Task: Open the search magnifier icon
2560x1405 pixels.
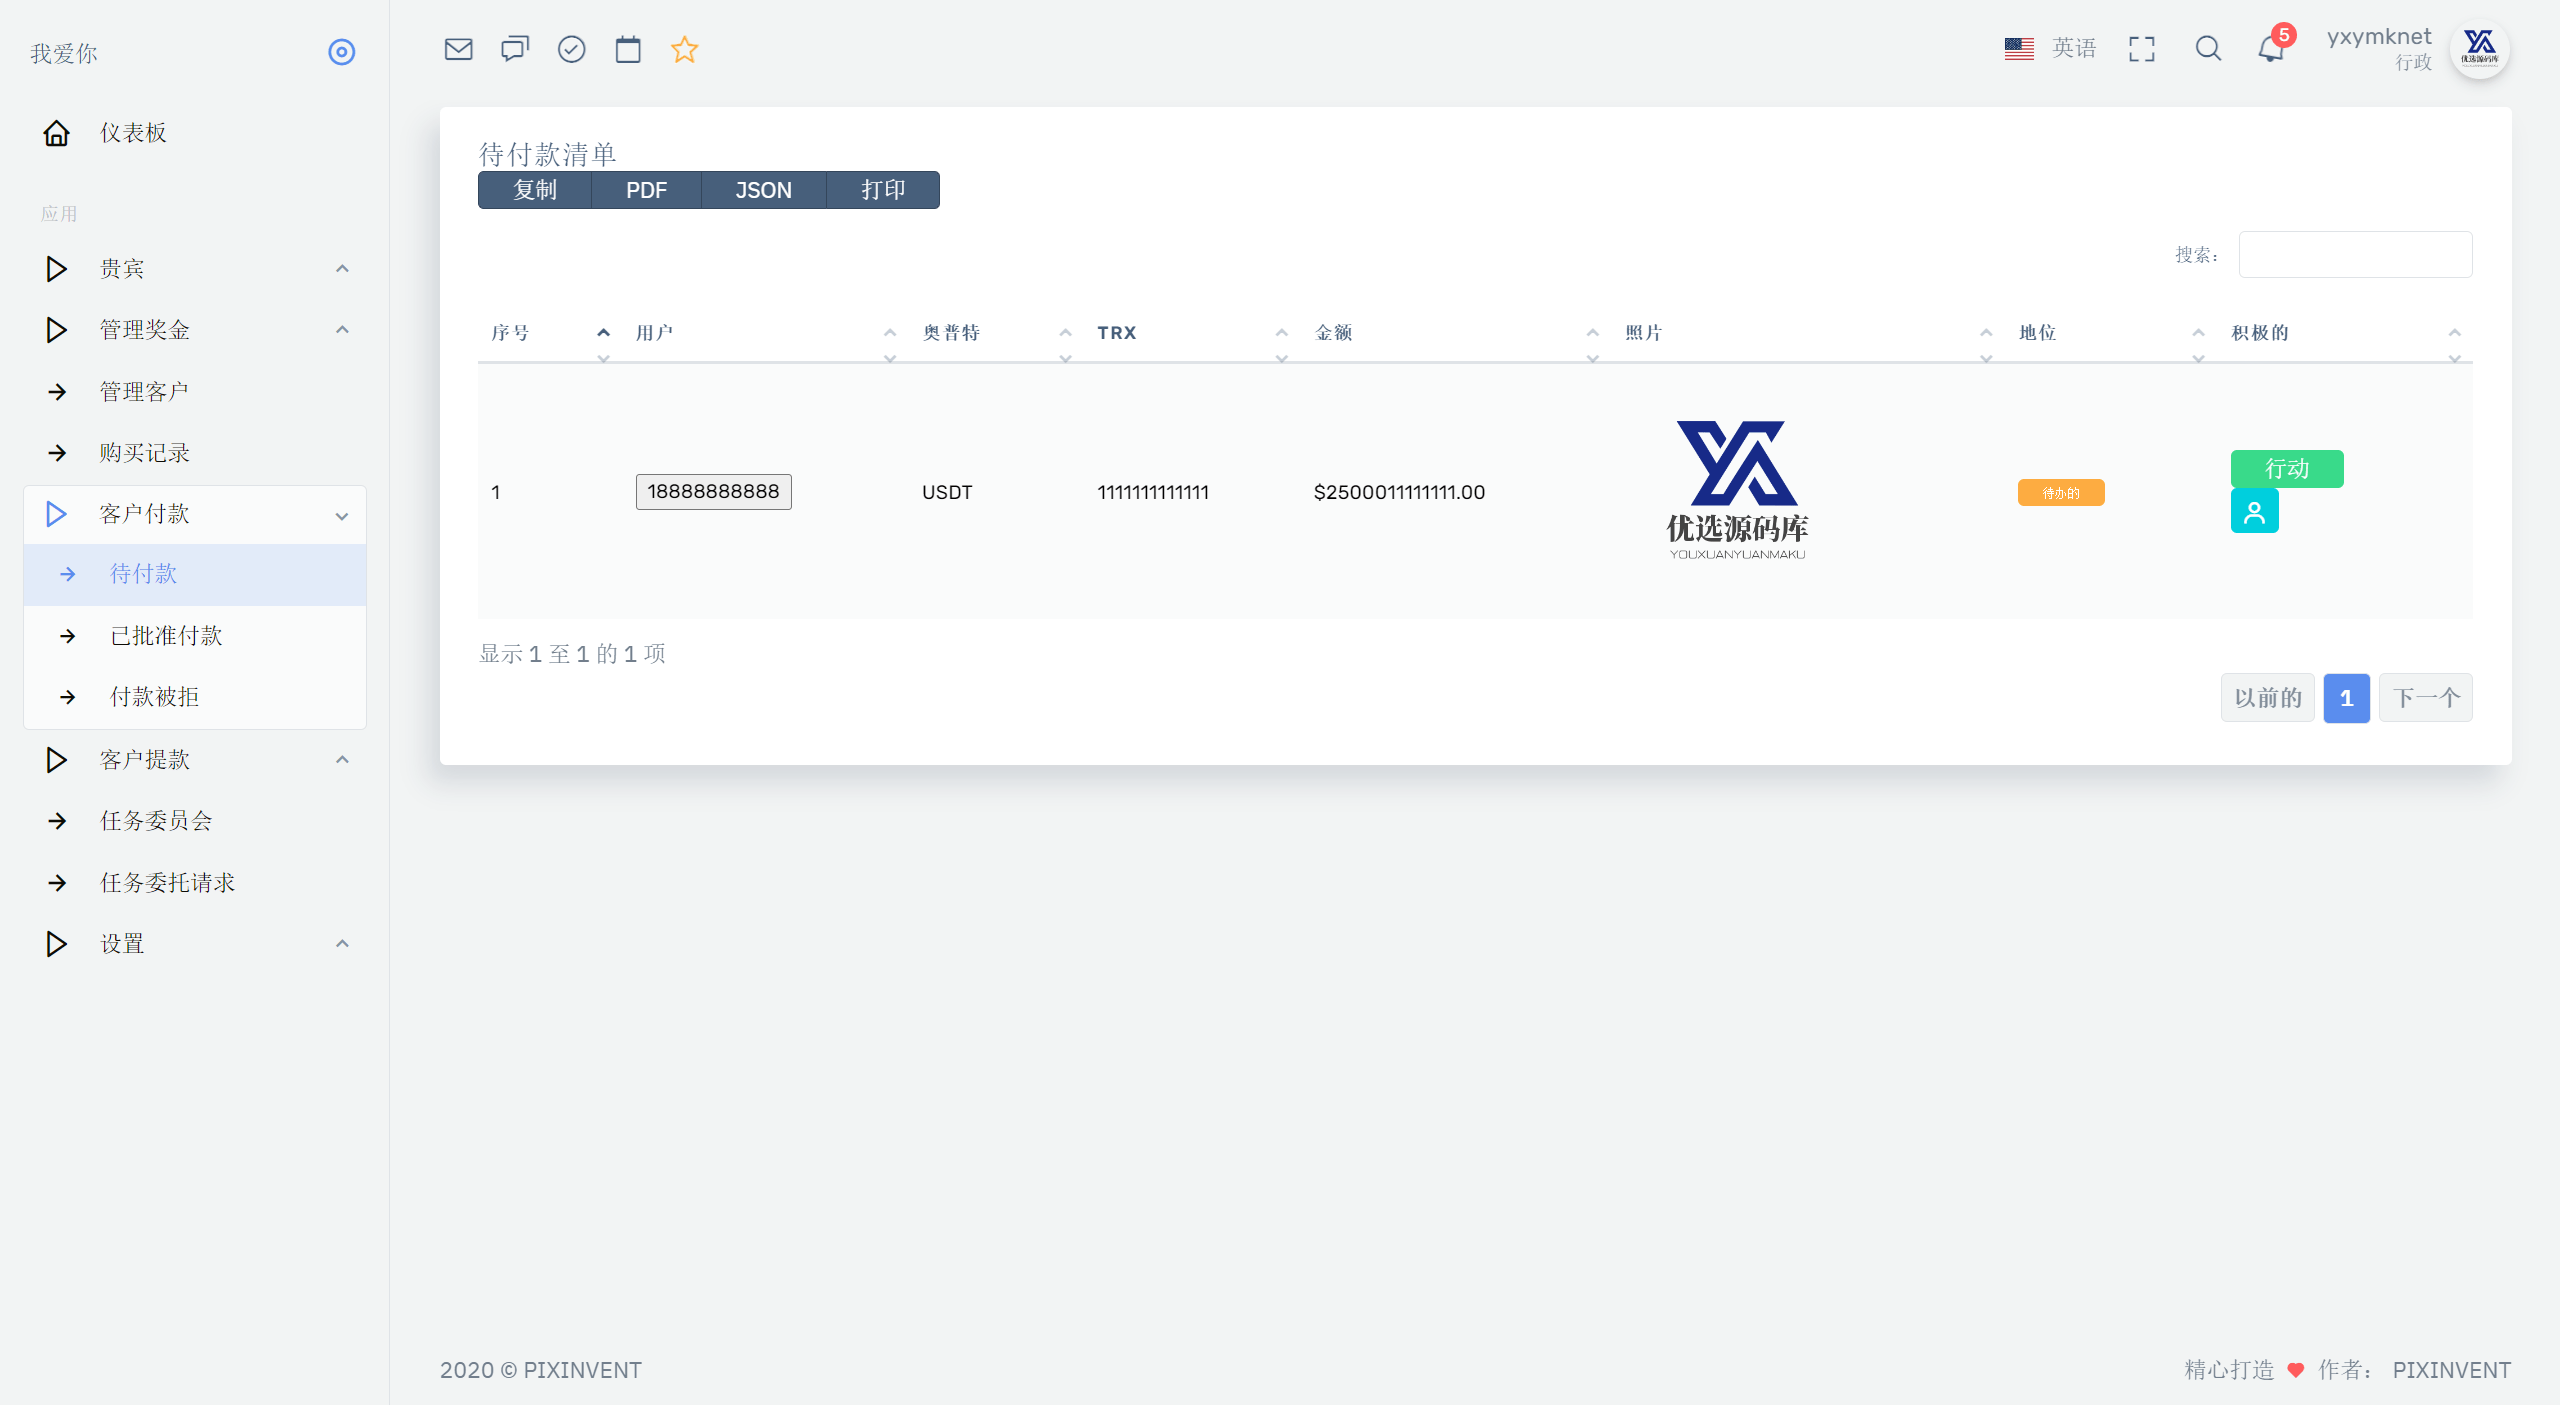Action: point(2208,49)
